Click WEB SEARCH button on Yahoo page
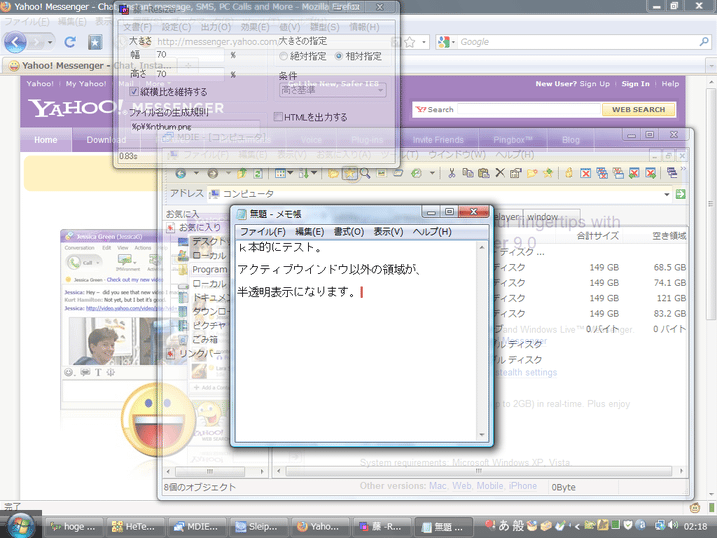Image resolution: width=717 pixels, height=538 pixels. pos(638,110)
